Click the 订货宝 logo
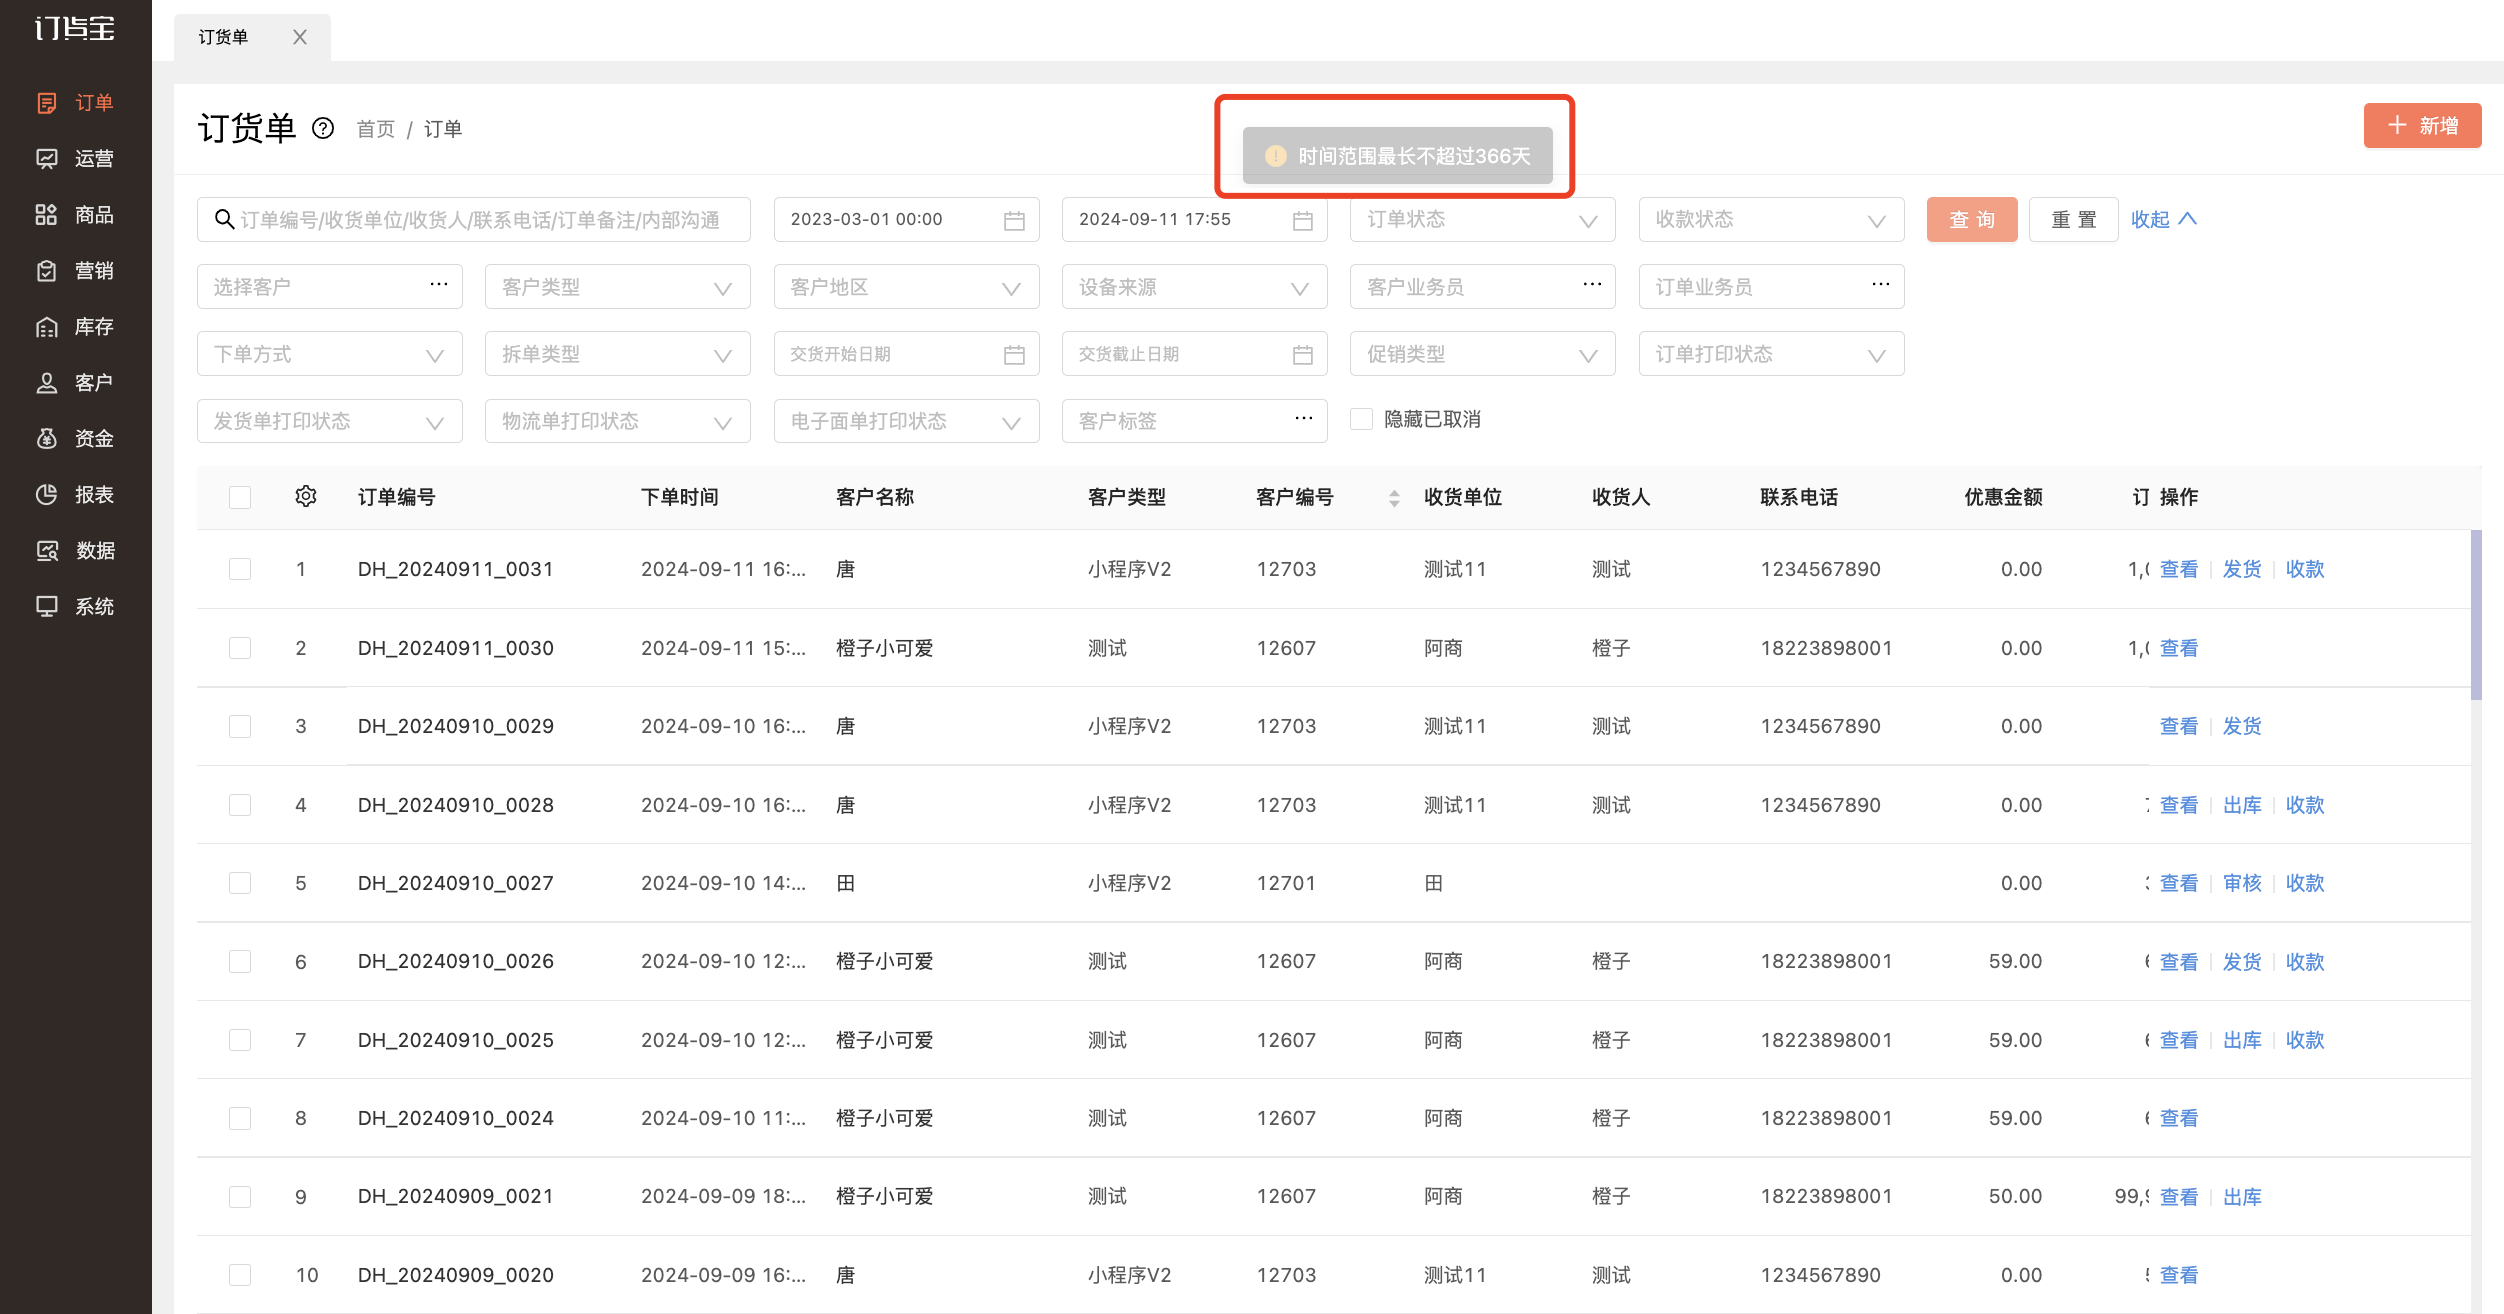 click(x=75, y=28)
